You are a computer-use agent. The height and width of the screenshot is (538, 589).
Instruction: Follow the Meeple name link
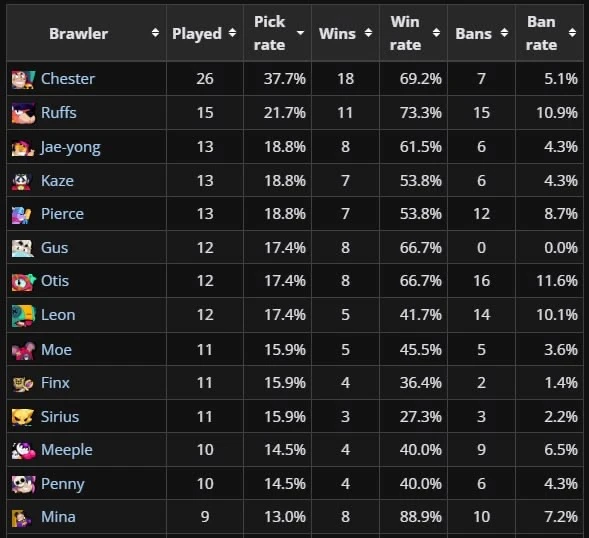coord(67,450)
